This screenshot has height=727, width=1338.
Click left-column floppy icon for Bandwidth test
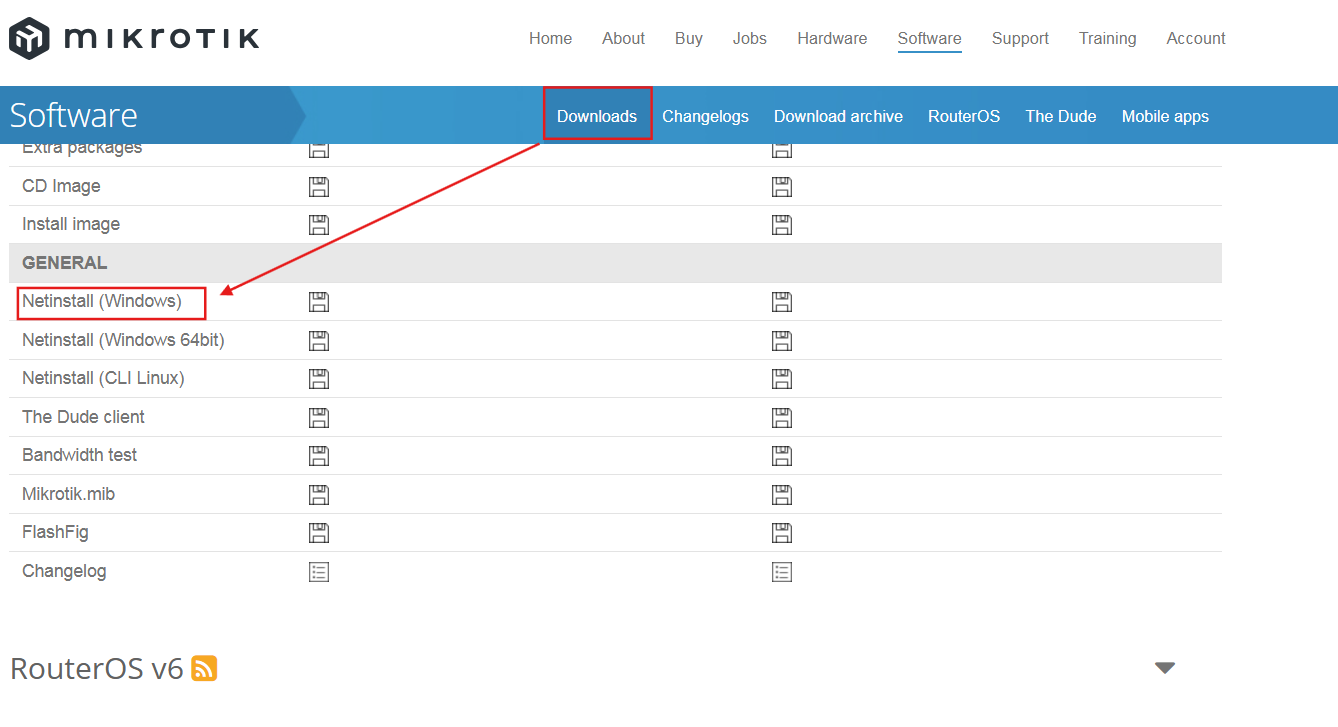pyautogui.click(x=319, y=456)
